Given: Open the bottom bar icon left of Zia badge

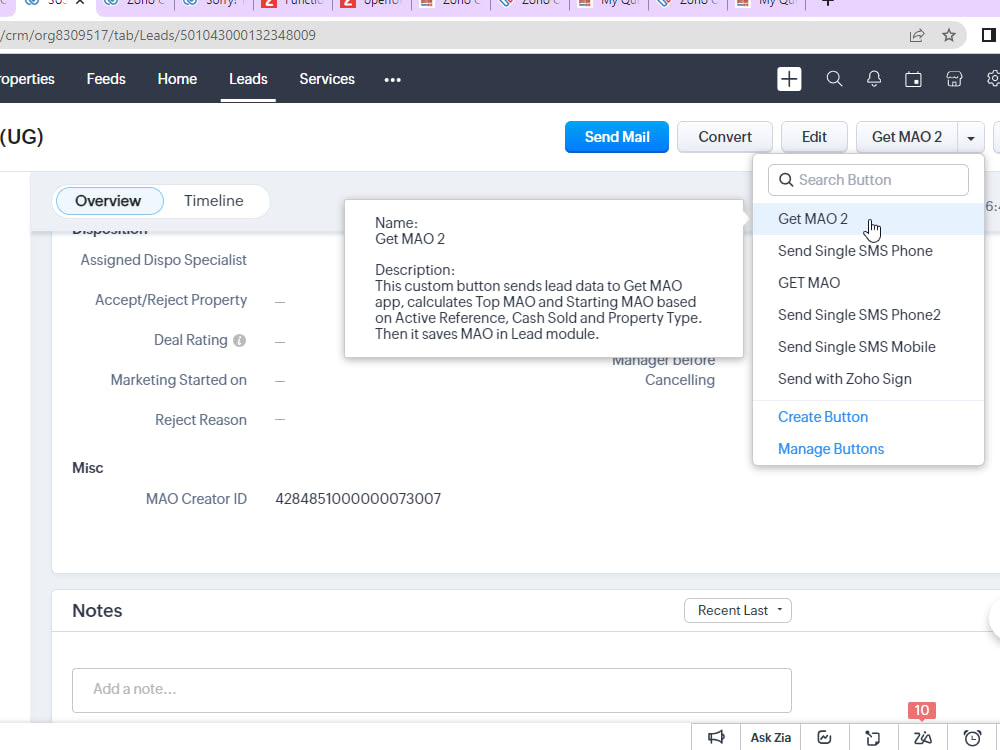Looking at the screenshot, I should click(872, 737).
